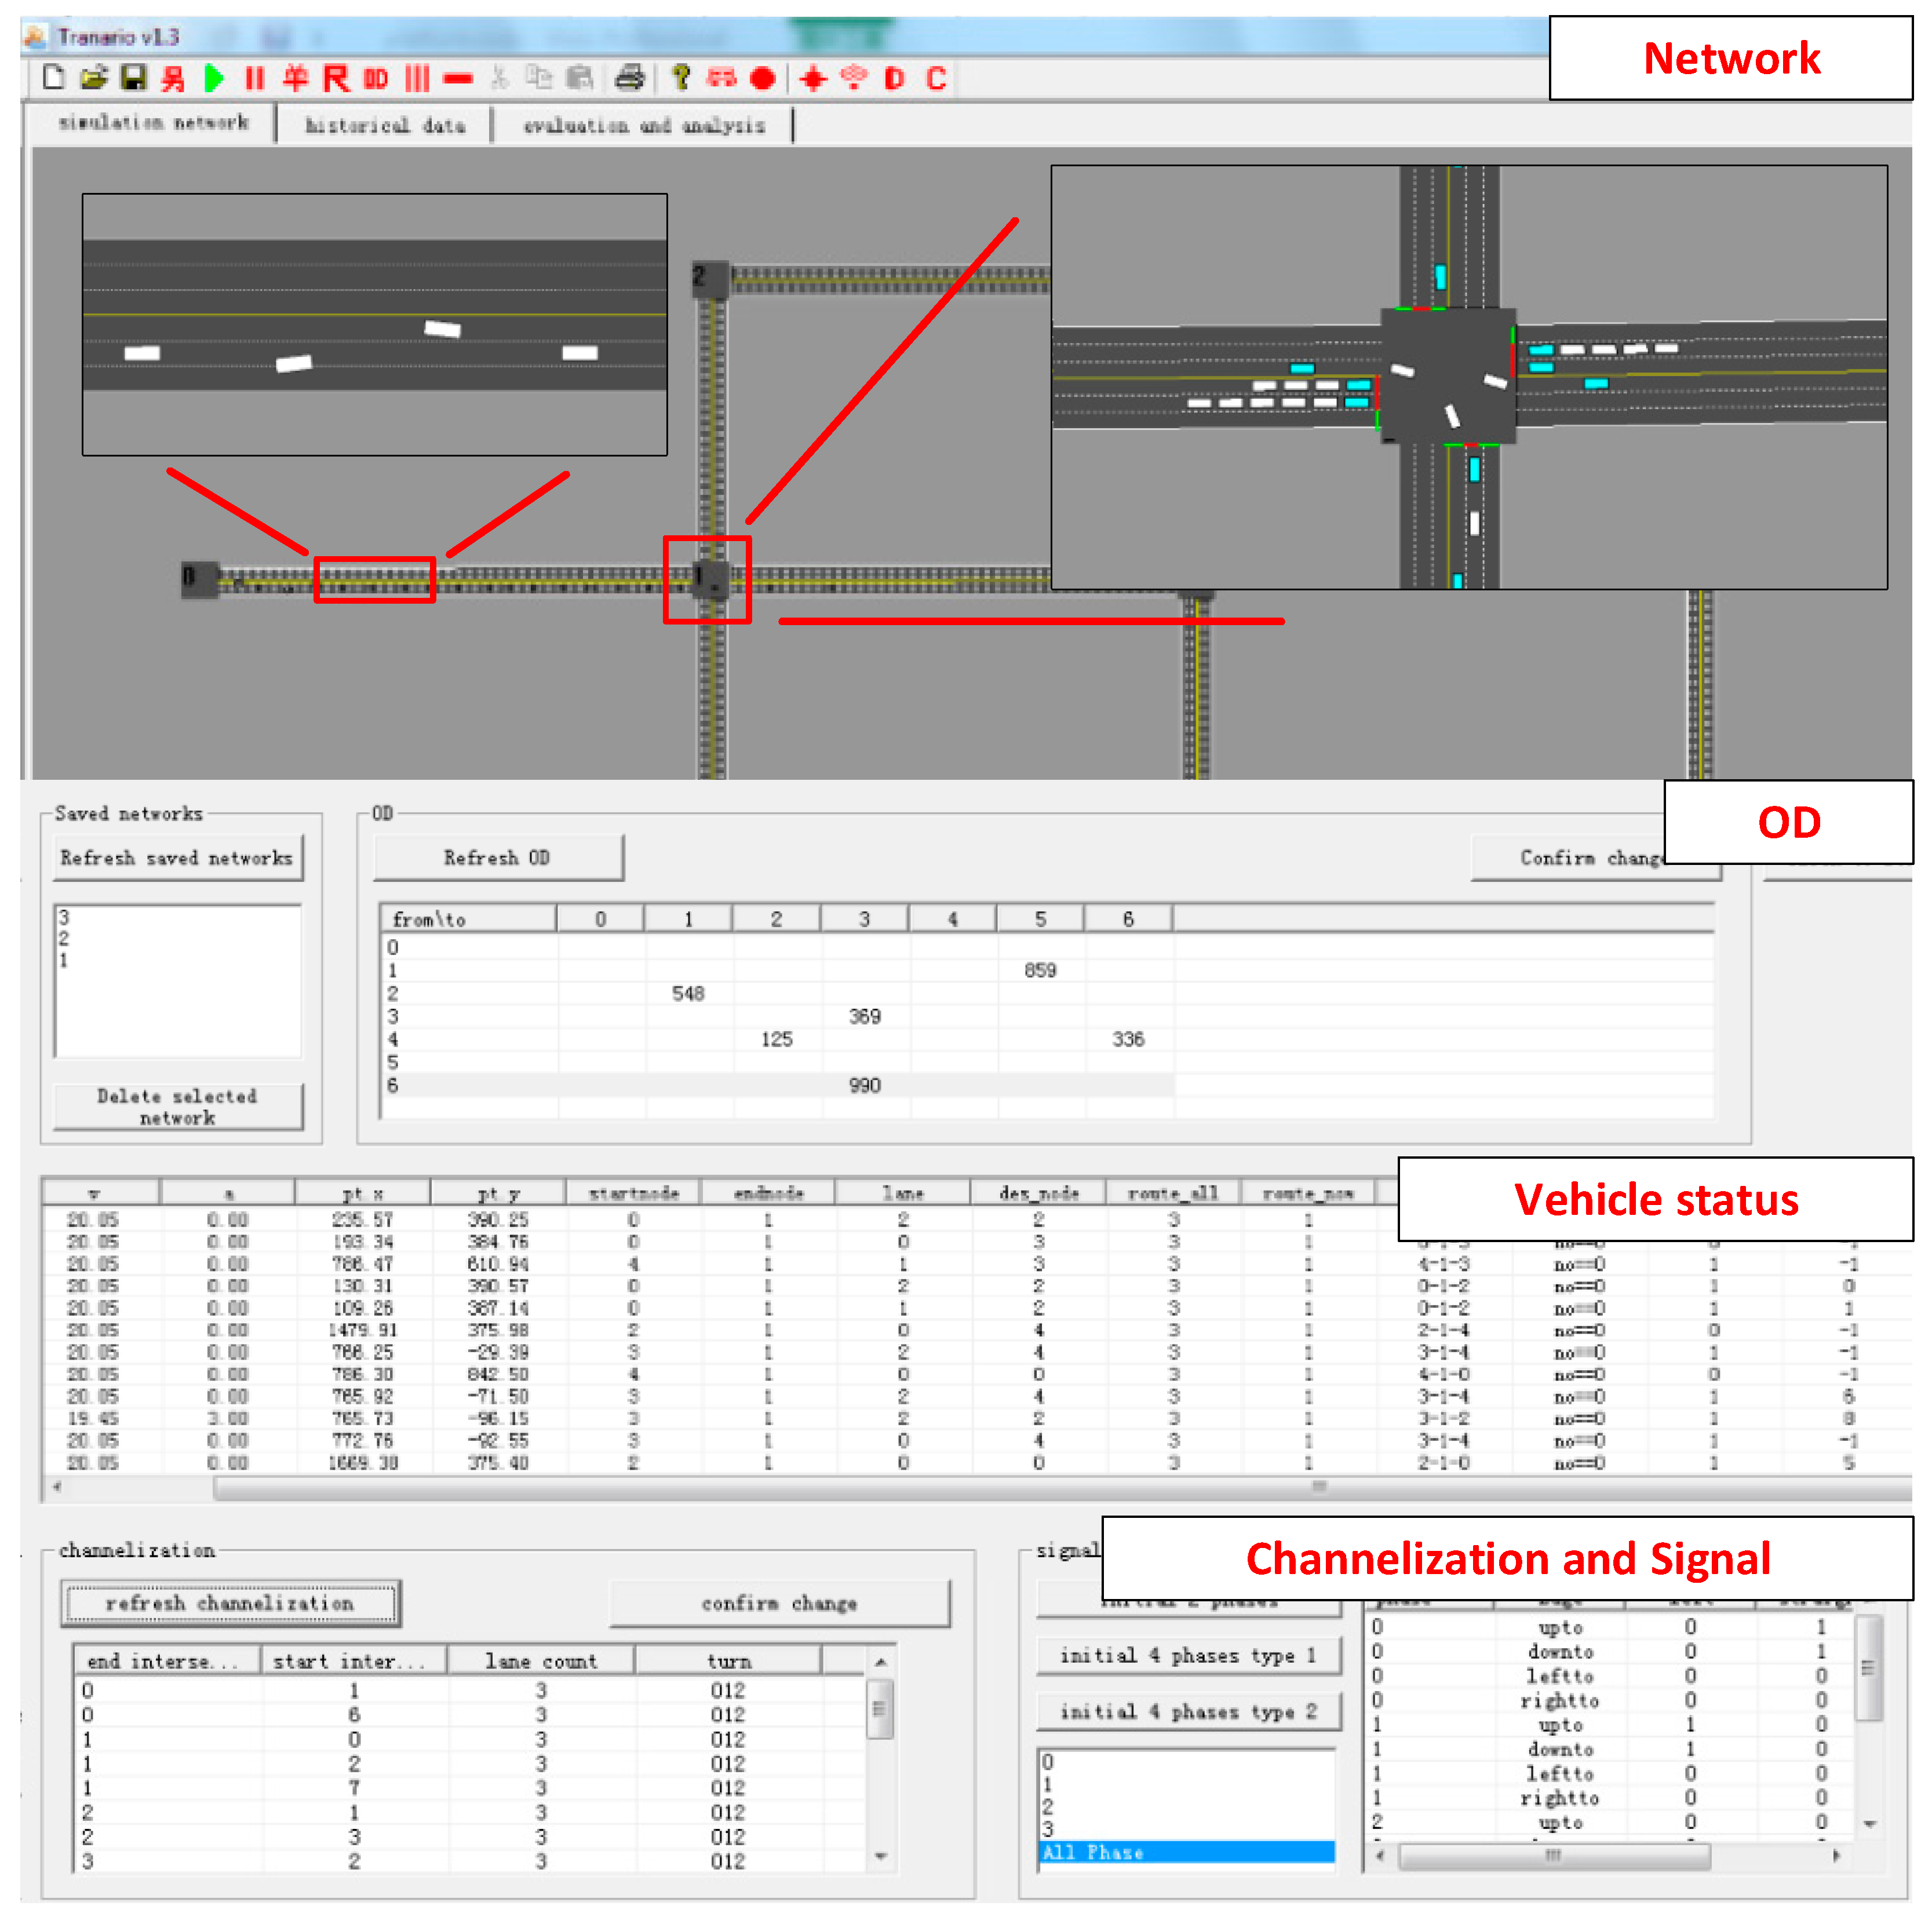Click the green play simulation icon
The width and height of the screenshot is (1932, 1924).
click(214, 78)
